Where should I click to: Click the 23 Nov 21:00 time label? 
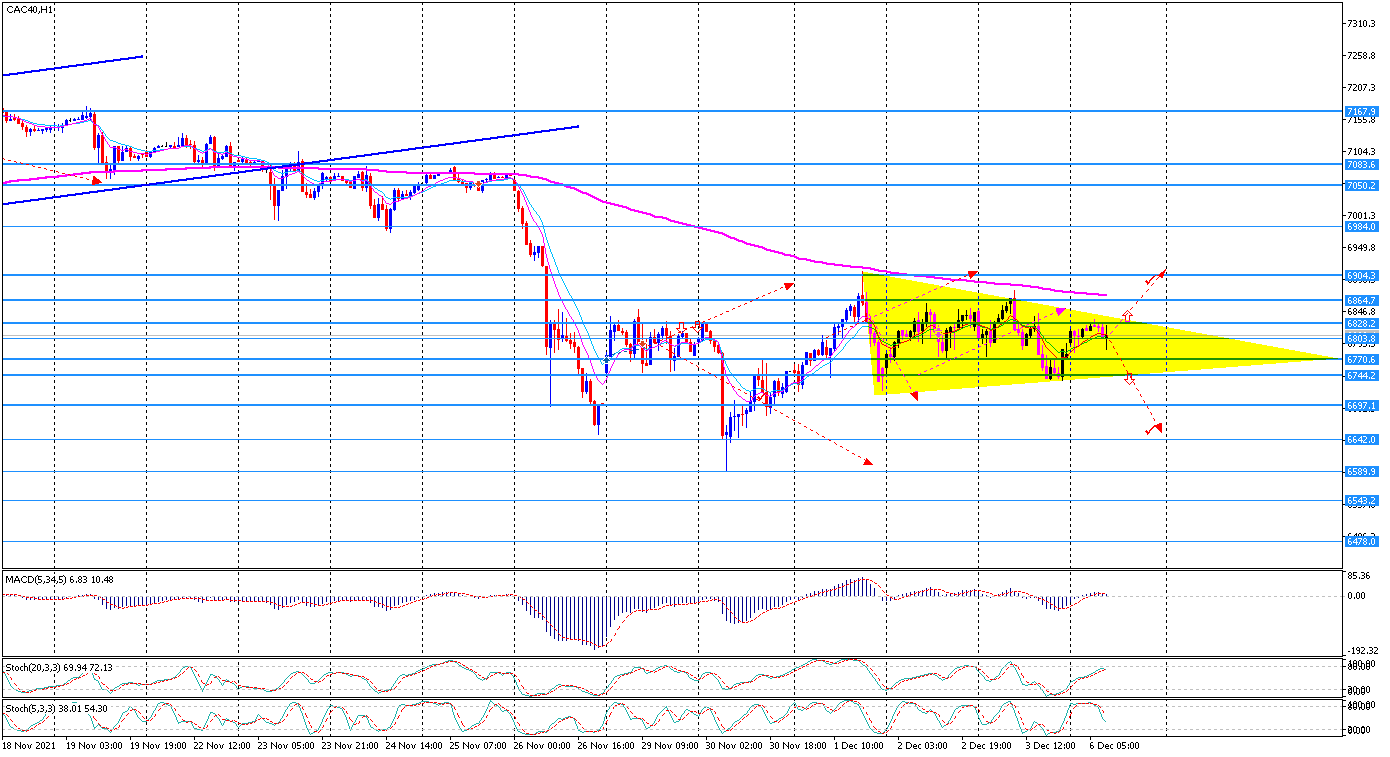[x=352, y=745]
